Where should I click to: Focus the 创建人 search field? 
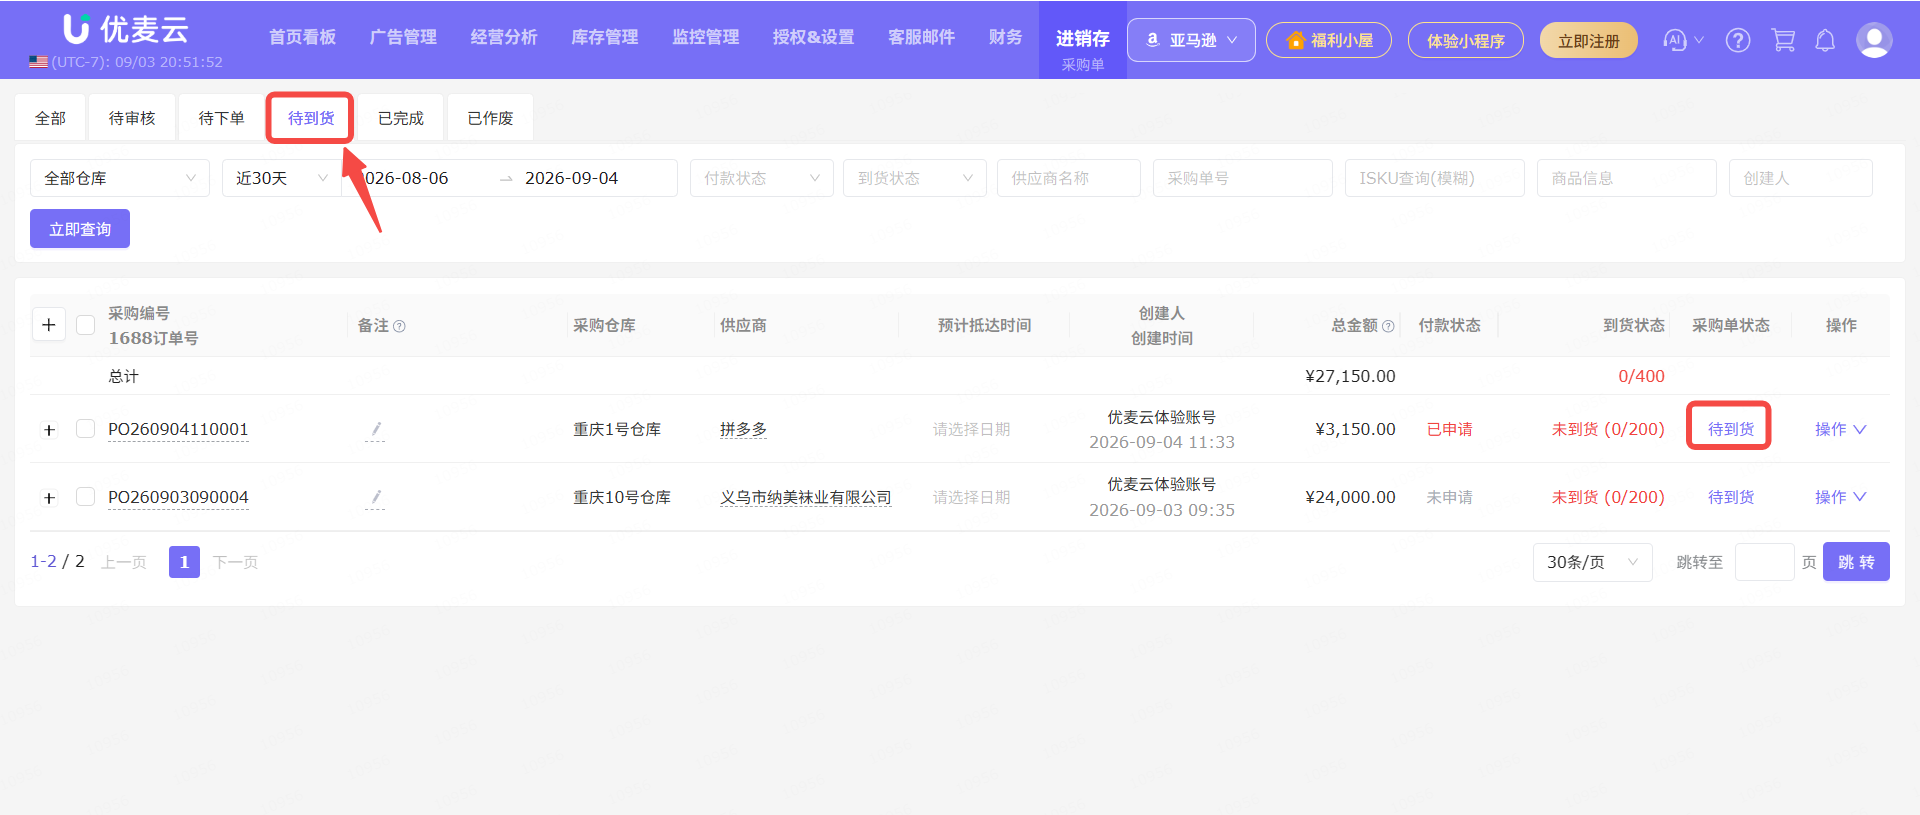(1801, 178)
